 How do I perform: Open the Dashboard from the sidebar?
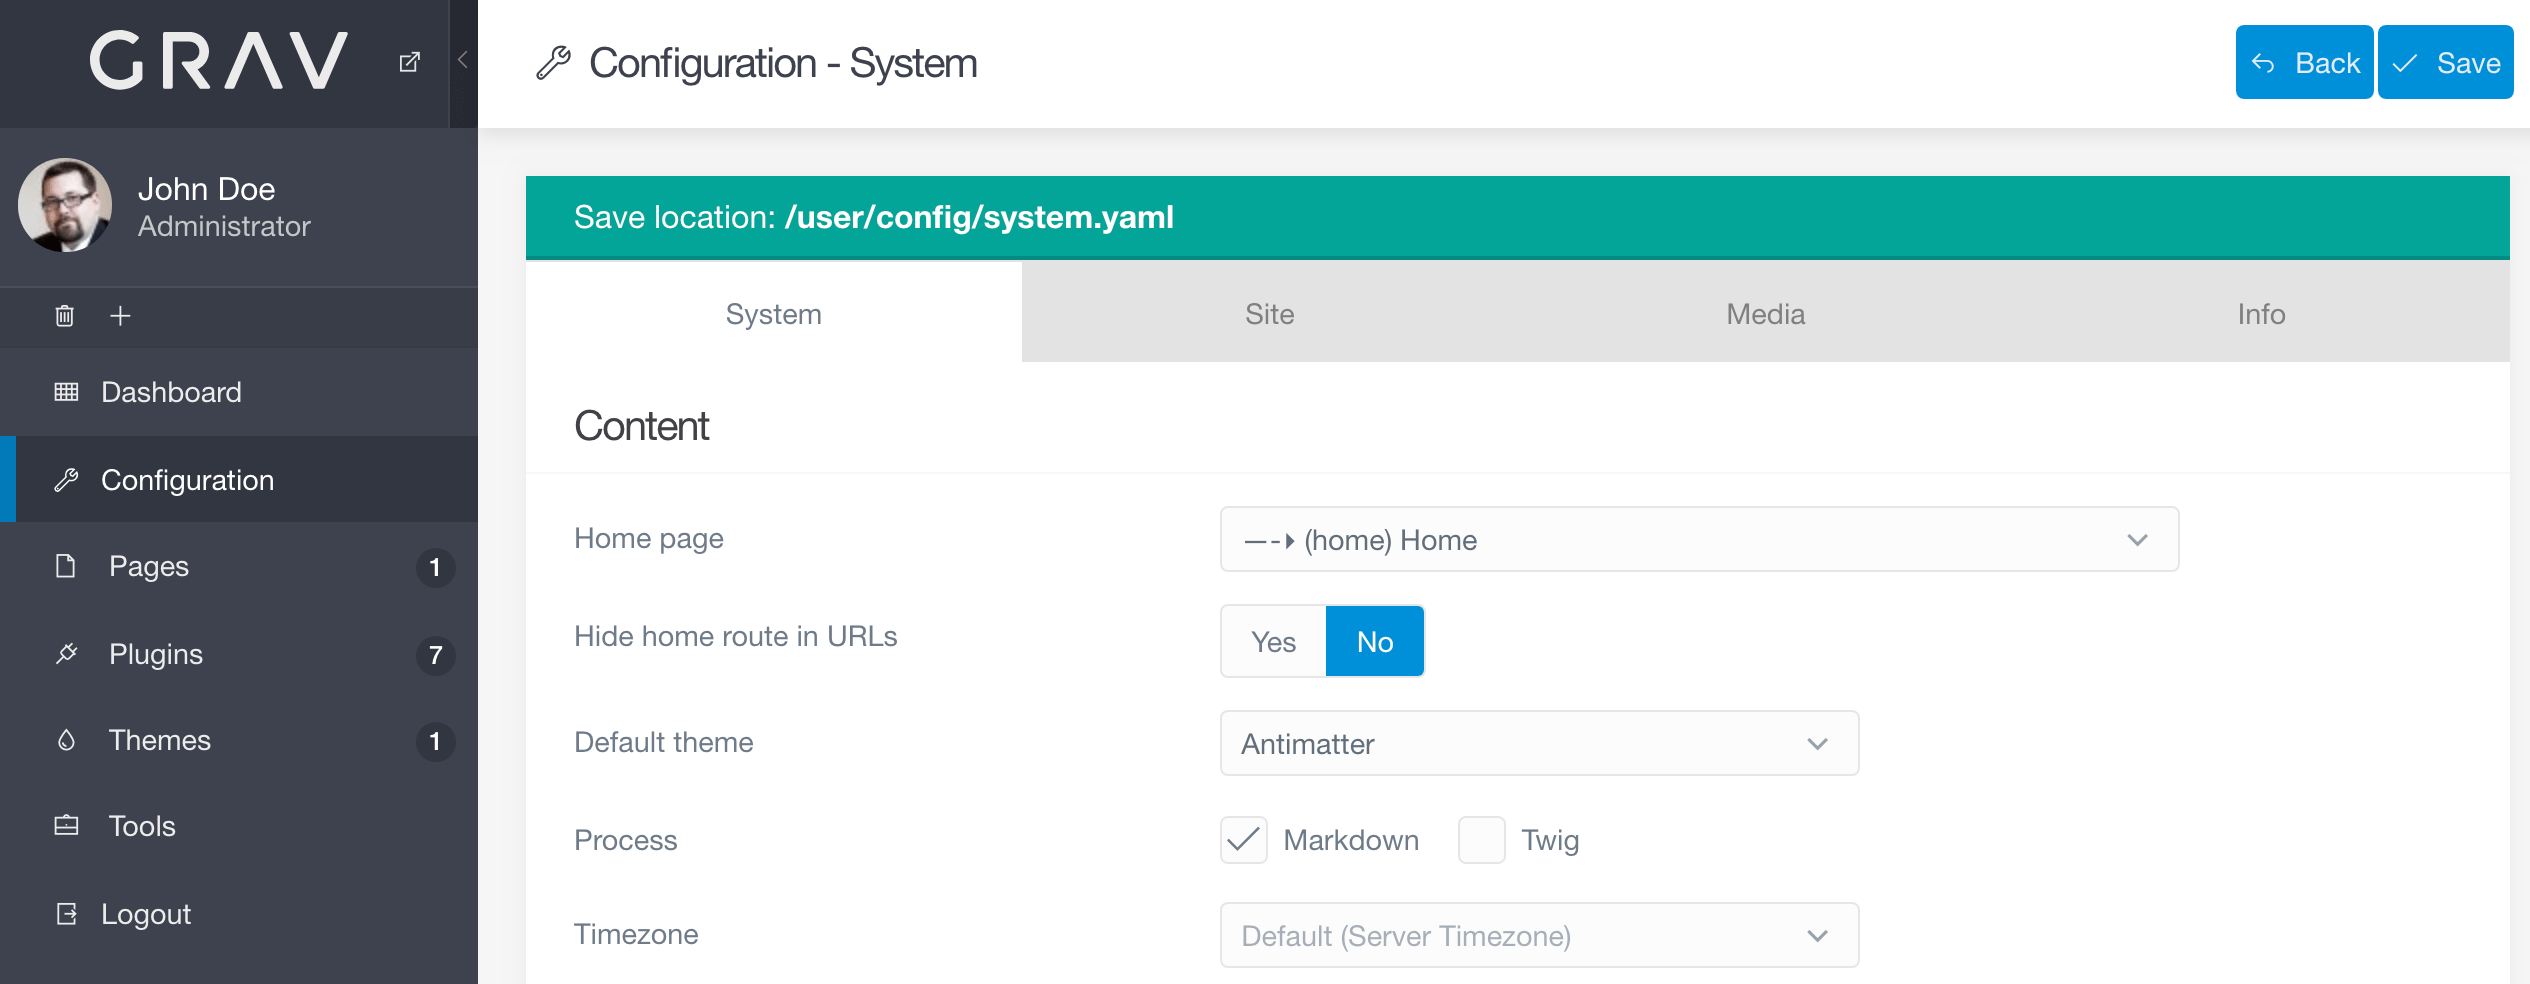coord(170,392)
